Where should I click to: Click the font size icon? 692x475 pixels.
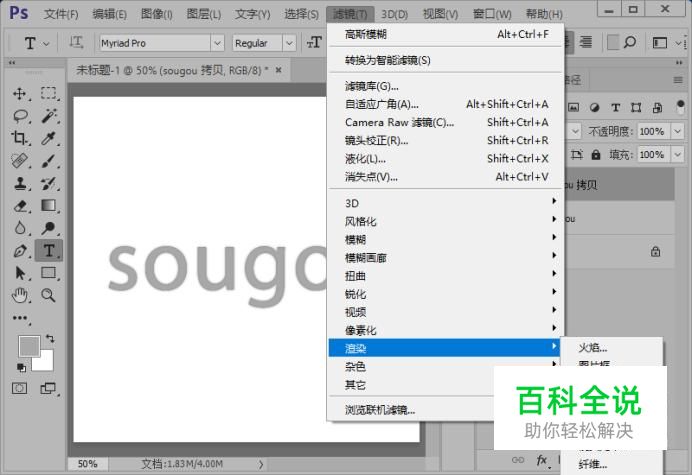314,43
